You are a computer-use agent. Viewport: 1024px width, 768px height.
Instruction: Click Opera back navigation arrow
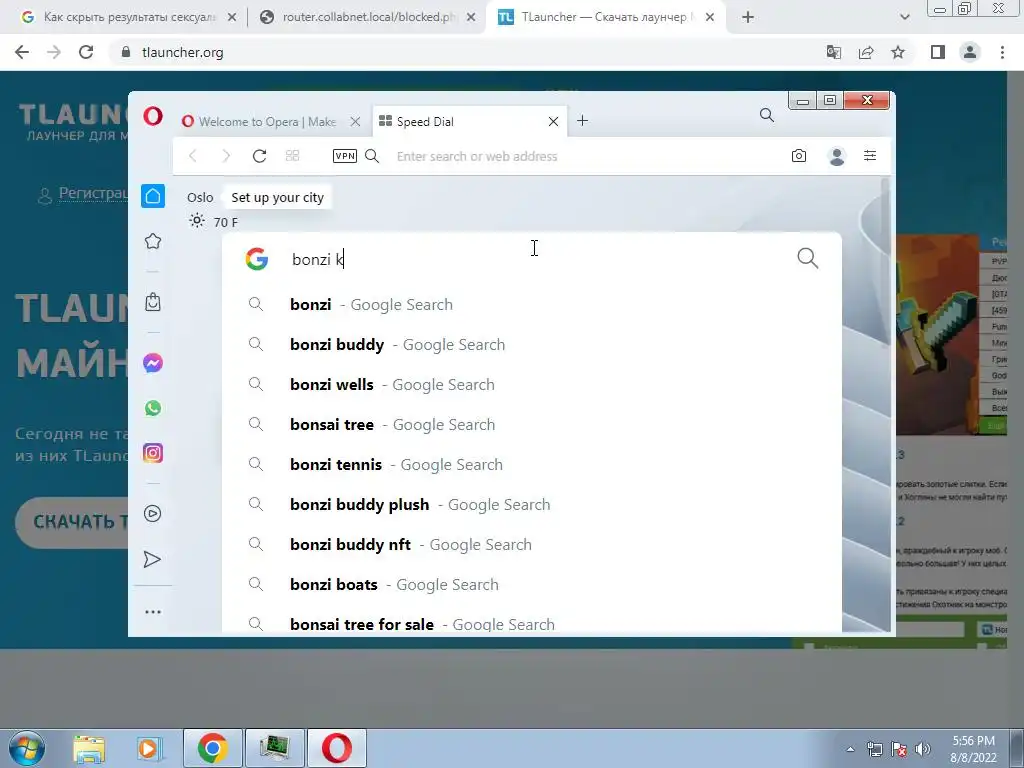pos(193,156)
